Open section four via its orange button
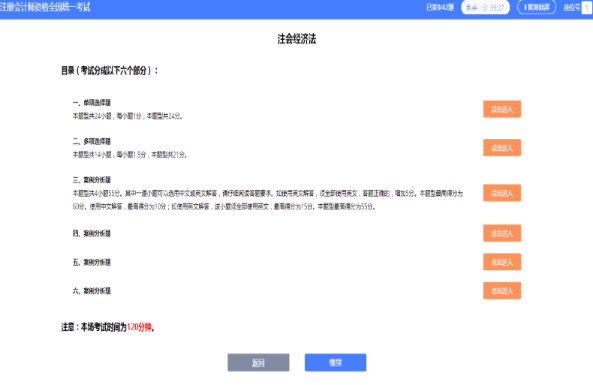This screenshot has width=593, height=385. coord(502,233)
